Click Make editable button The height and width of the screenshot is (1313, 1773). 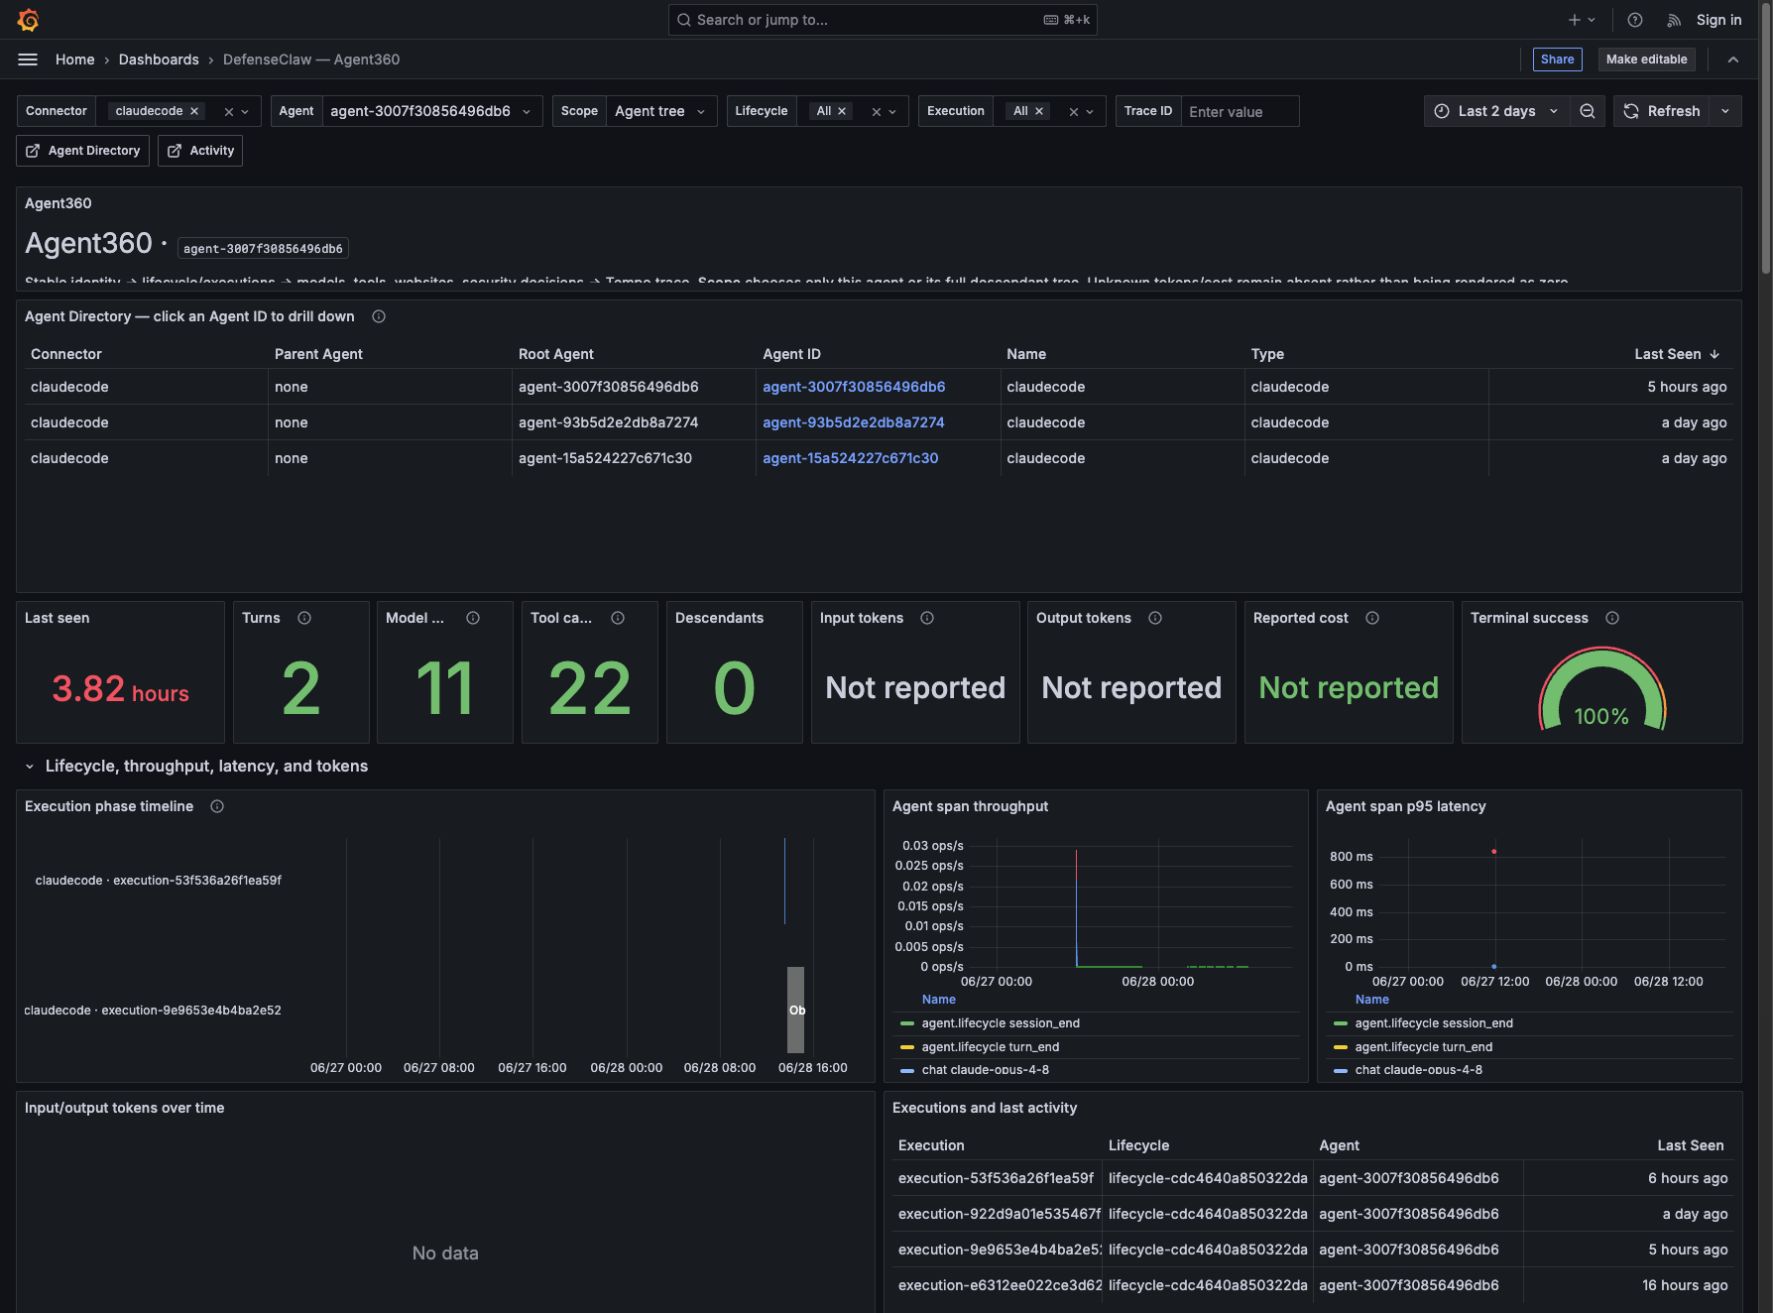coord(1646,59)
